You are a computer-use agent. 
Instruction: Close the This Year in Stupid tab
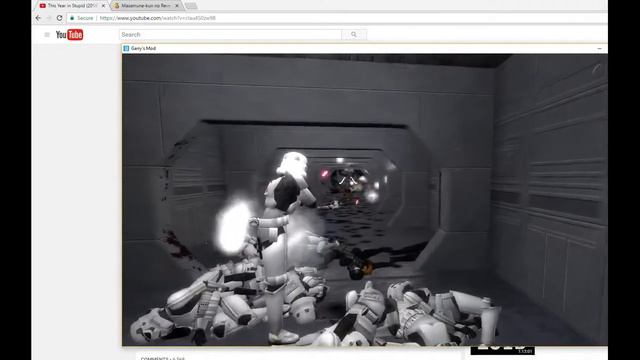pos(103,6)
